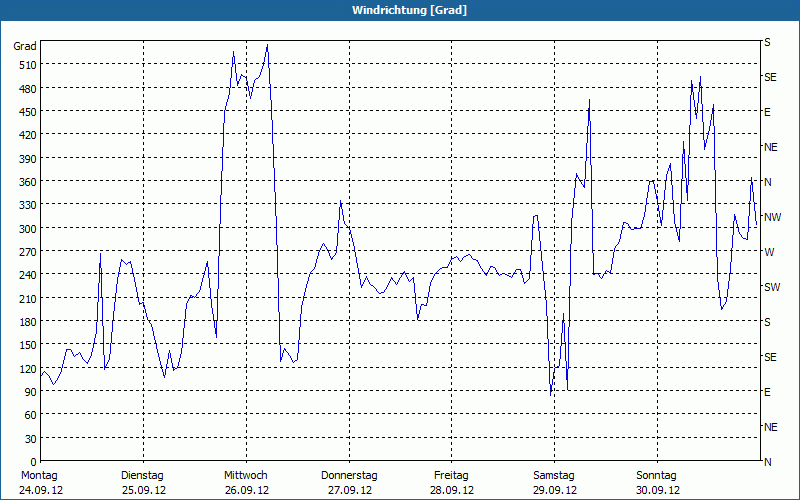Viewport: 800px width, 500px height.
Task: Click the 'Dienstag' day label
Action: pyautogui.click(x=142, y=476)
